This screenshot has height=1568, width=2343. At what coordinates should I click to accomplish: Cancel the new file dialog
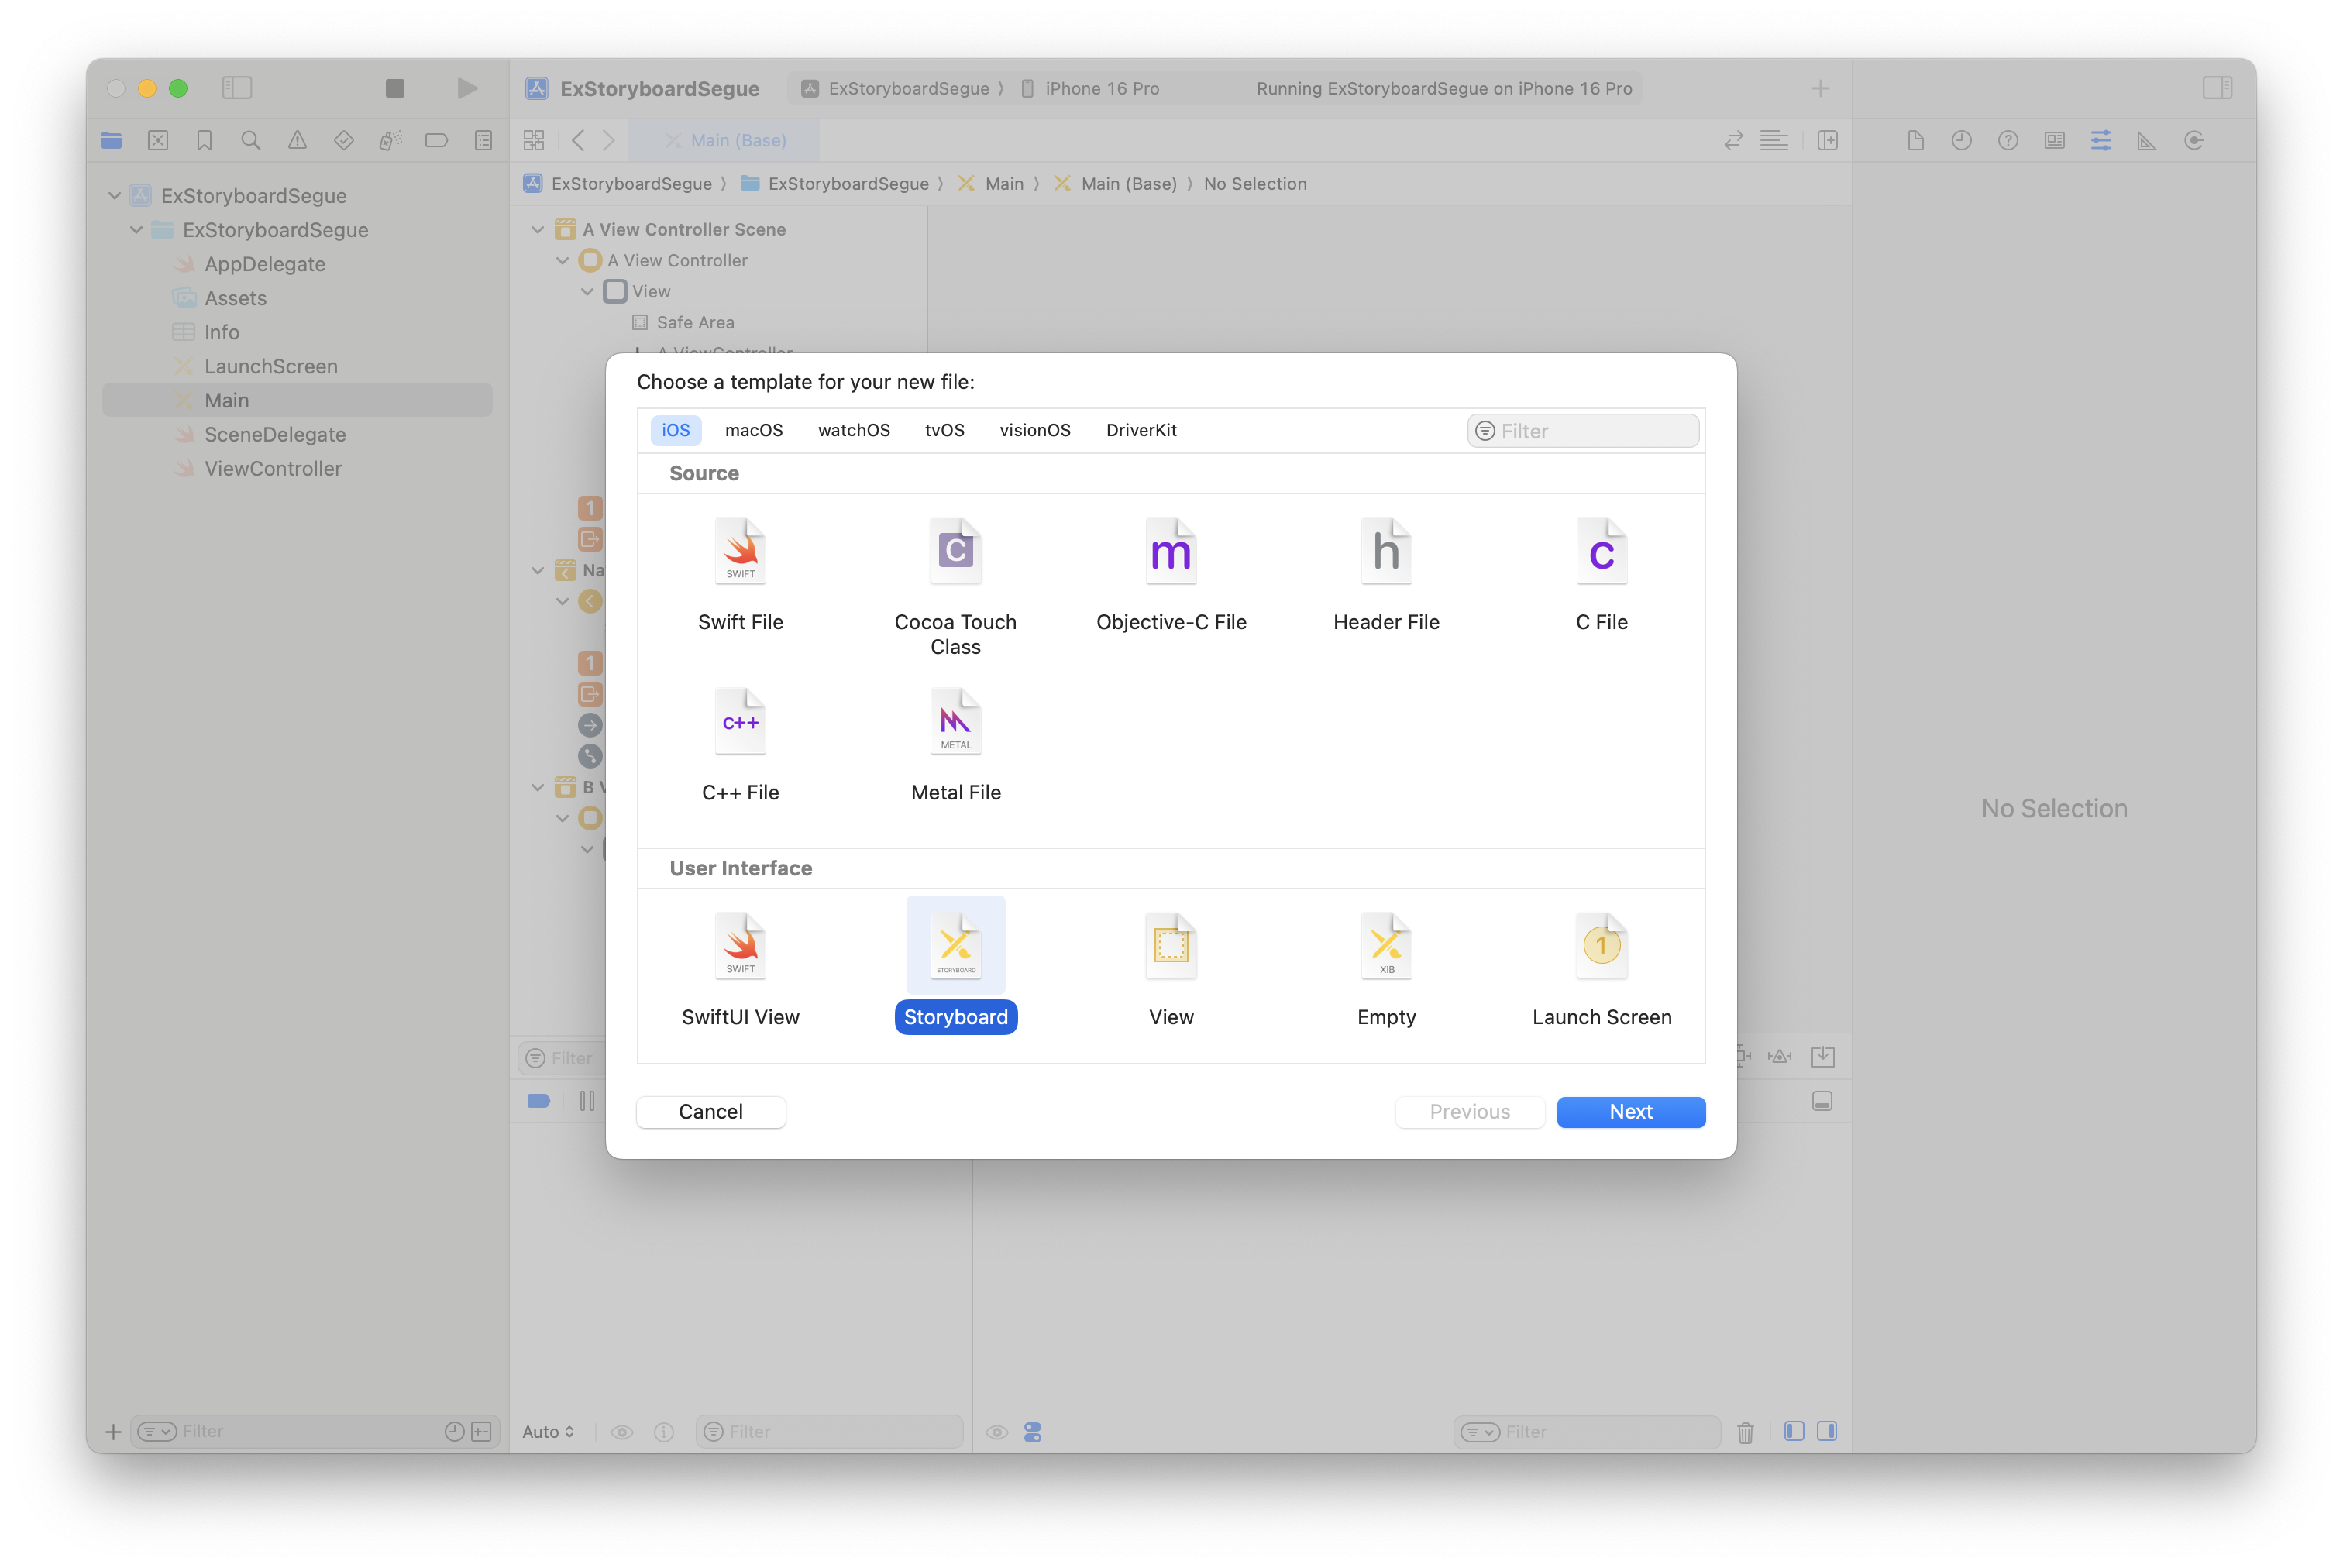pyautogui.click(x=711, y=1112)
